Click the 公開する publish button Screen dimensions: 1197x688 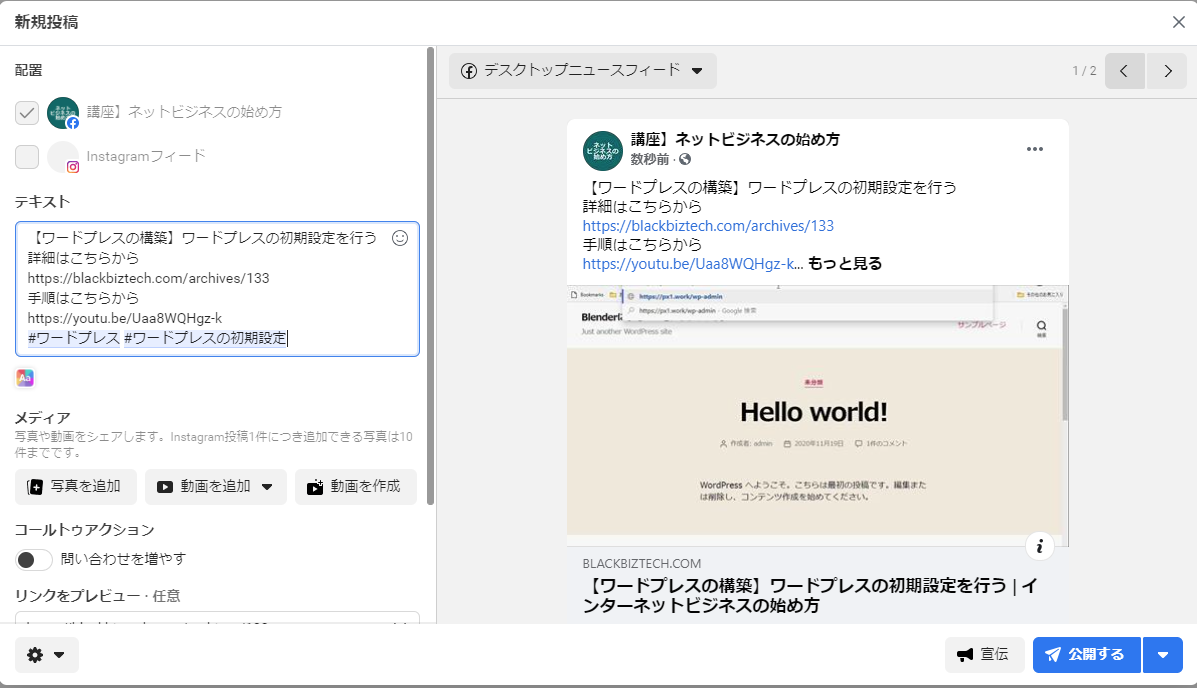tap(1086, 655)
